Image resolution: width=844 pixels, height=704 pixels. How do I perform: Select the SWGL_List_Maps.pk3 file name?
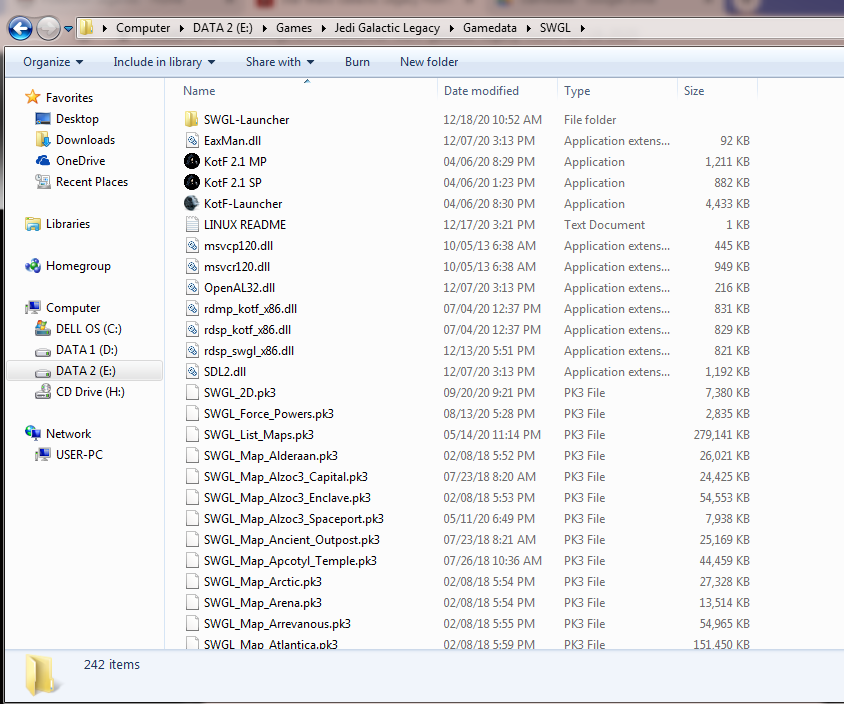coord(258,435)
